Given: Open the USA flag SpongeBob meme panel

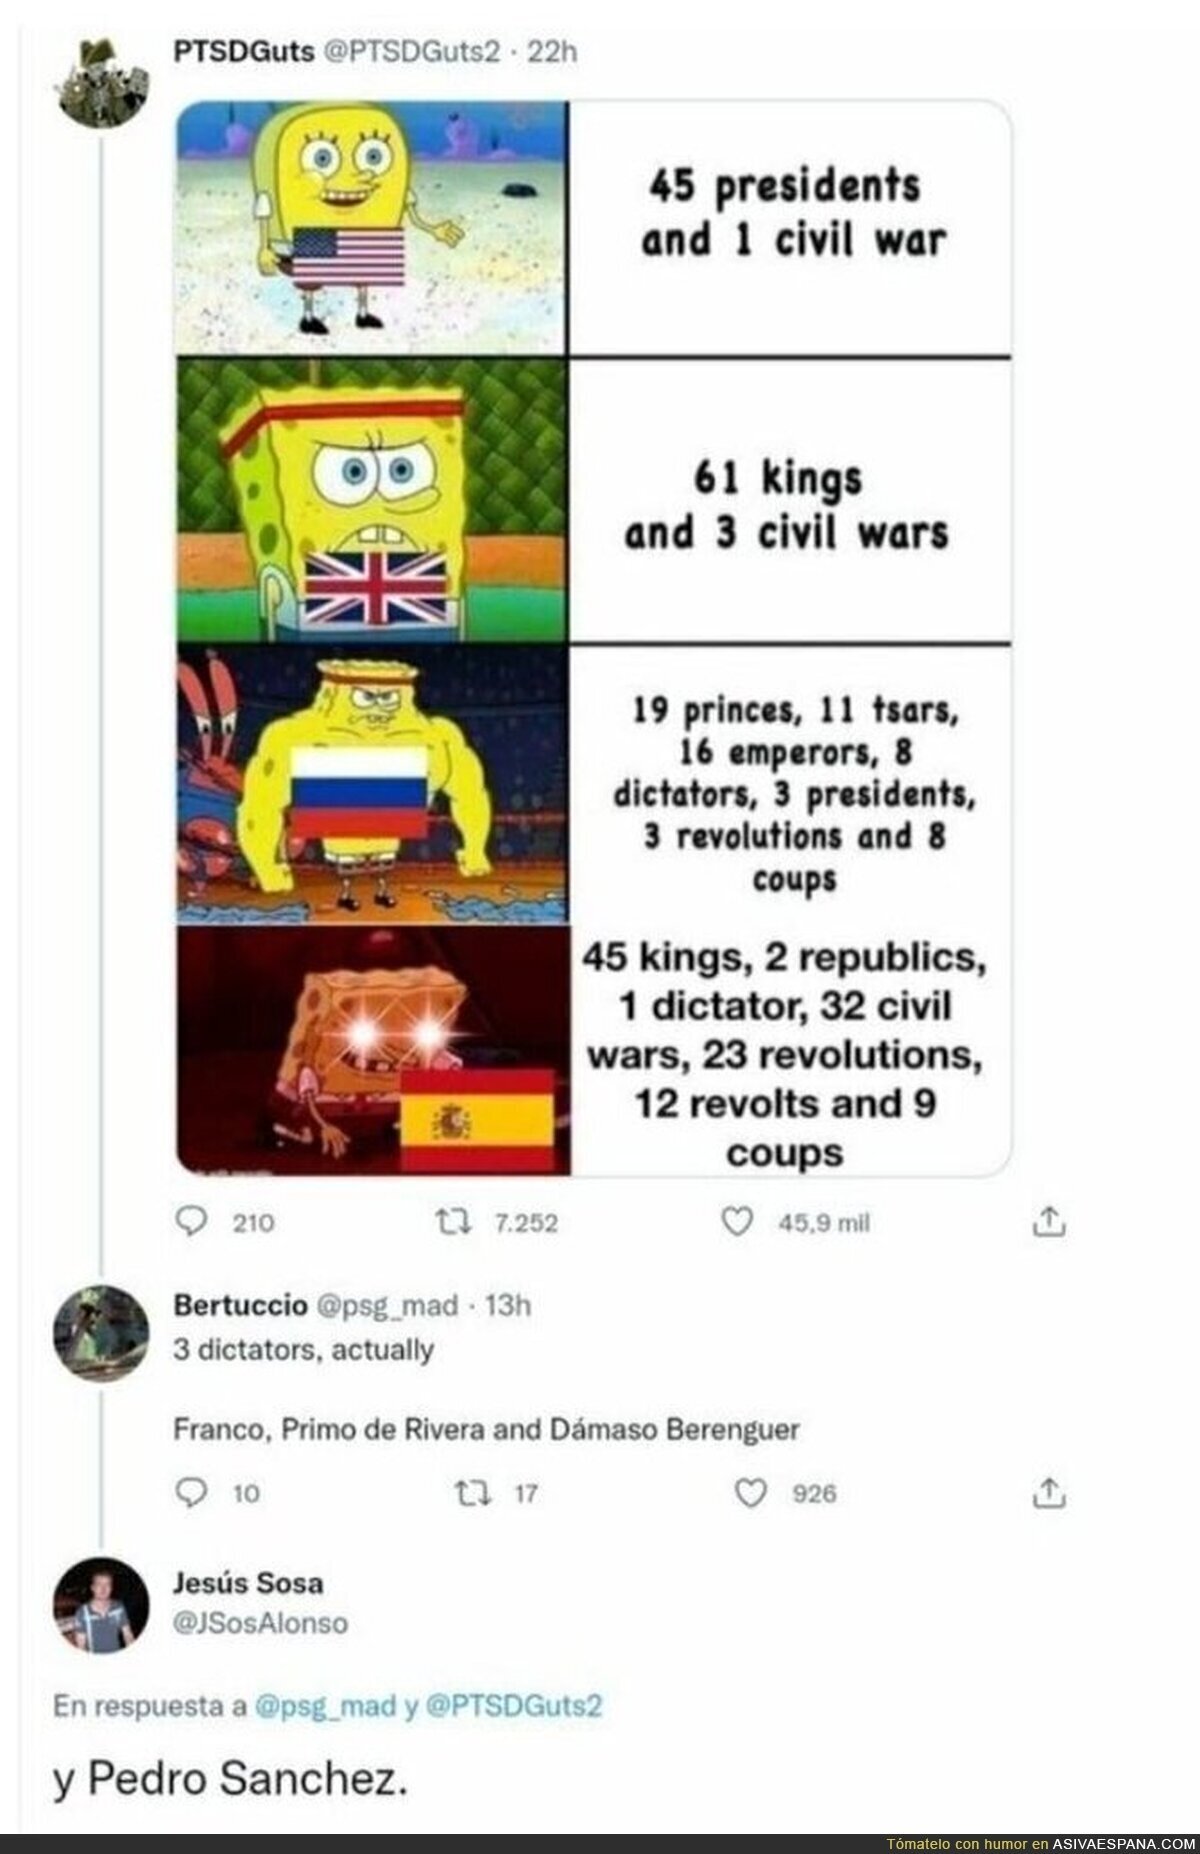Looking at the screenshot, I should click(x=372, y=227).
